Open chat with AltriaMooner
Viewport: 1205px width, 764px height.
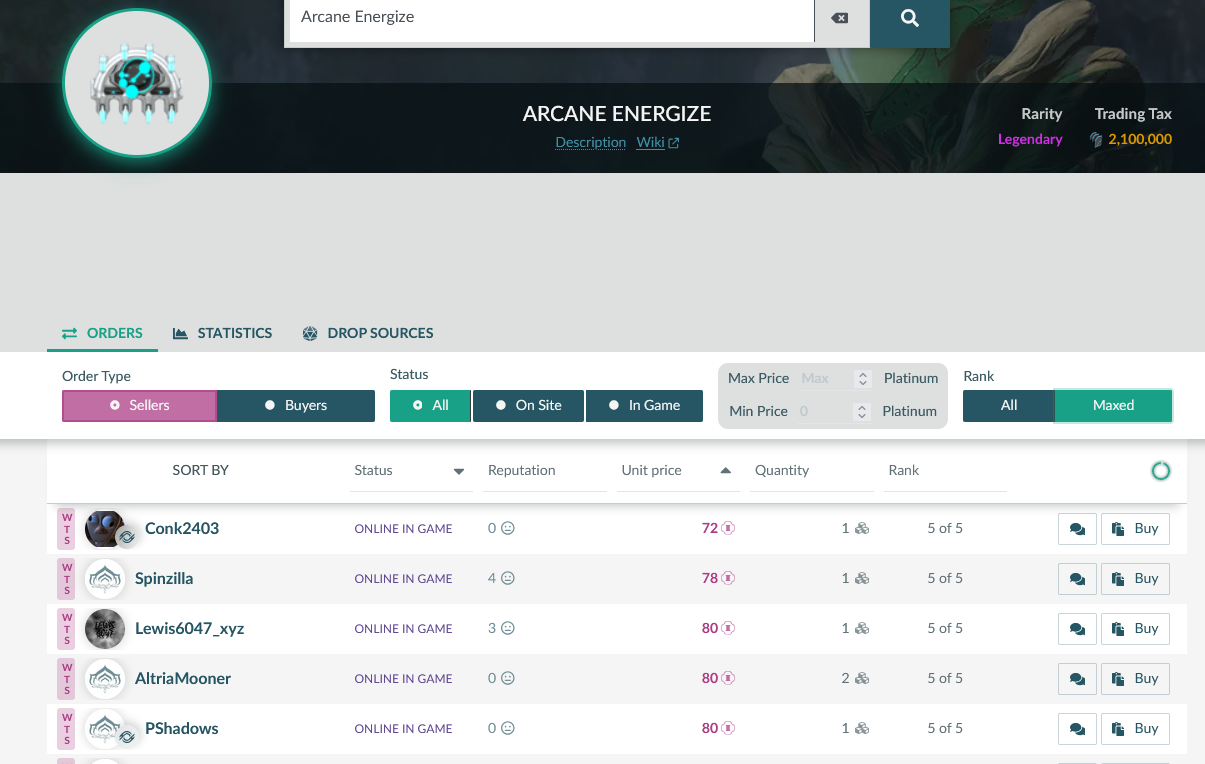tap(1077, 679)
